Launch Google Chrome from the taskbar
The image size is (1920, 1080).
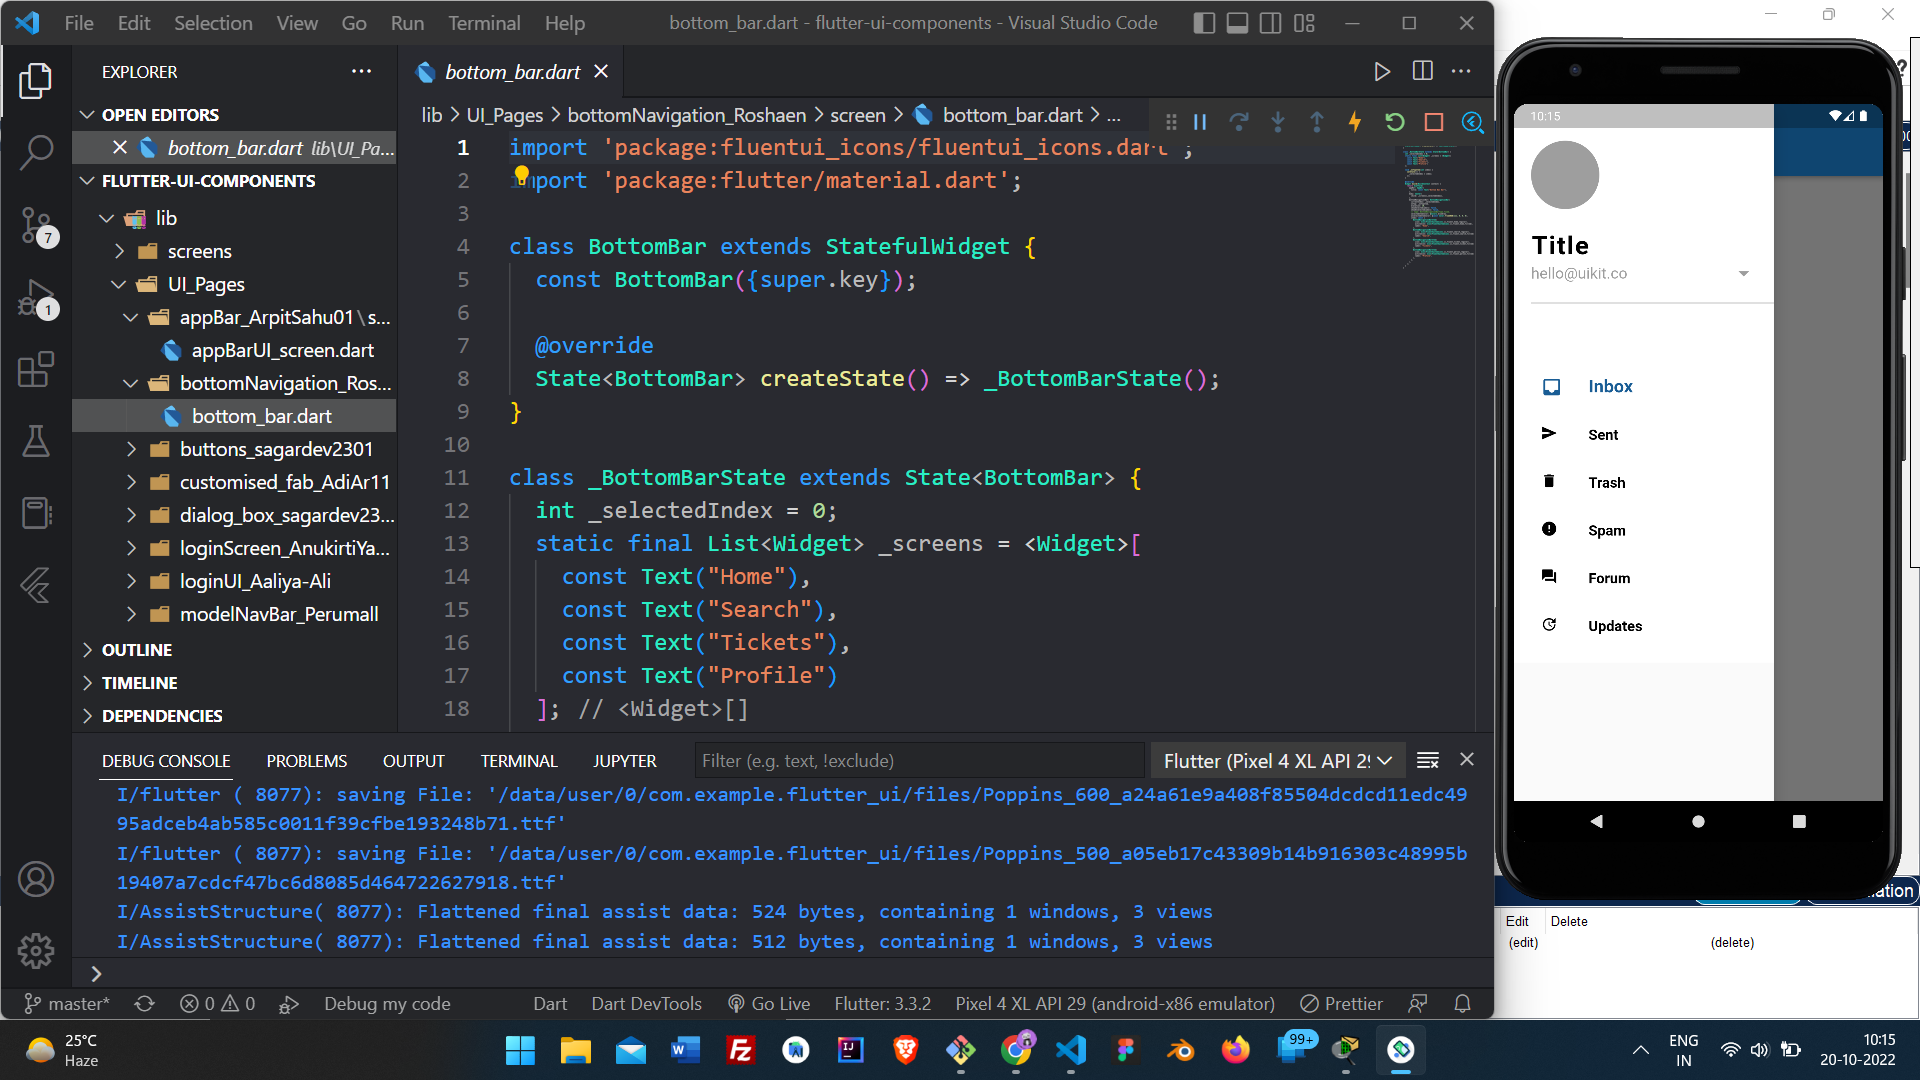[1017, 1051]
